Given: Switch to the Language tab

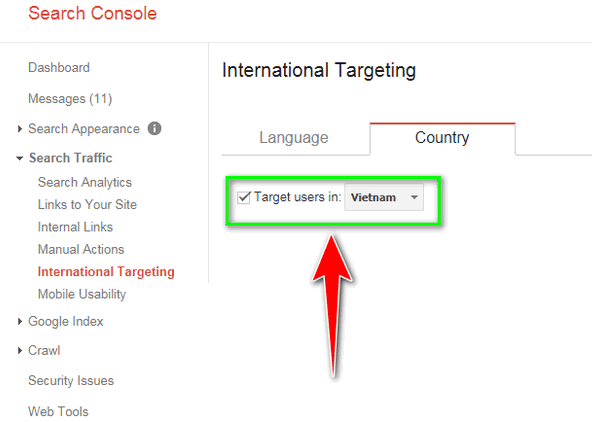Looking at the screenshot, I should (294, 138).
